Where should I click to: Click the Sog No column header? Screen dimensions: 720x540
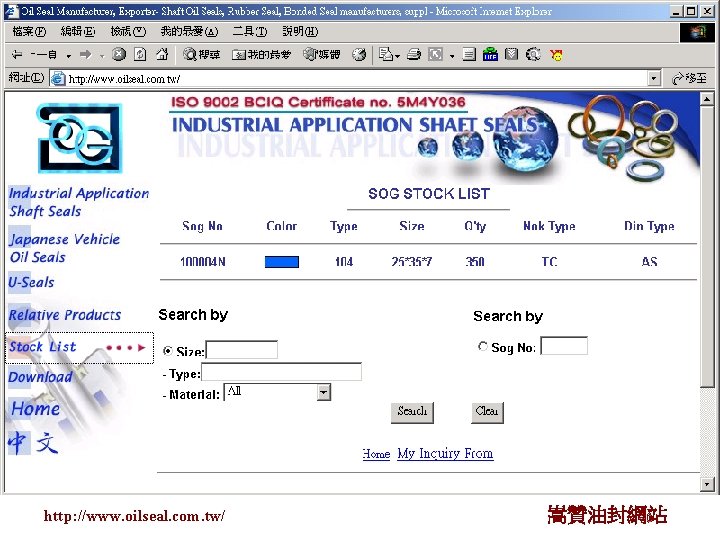coord(202,226)
